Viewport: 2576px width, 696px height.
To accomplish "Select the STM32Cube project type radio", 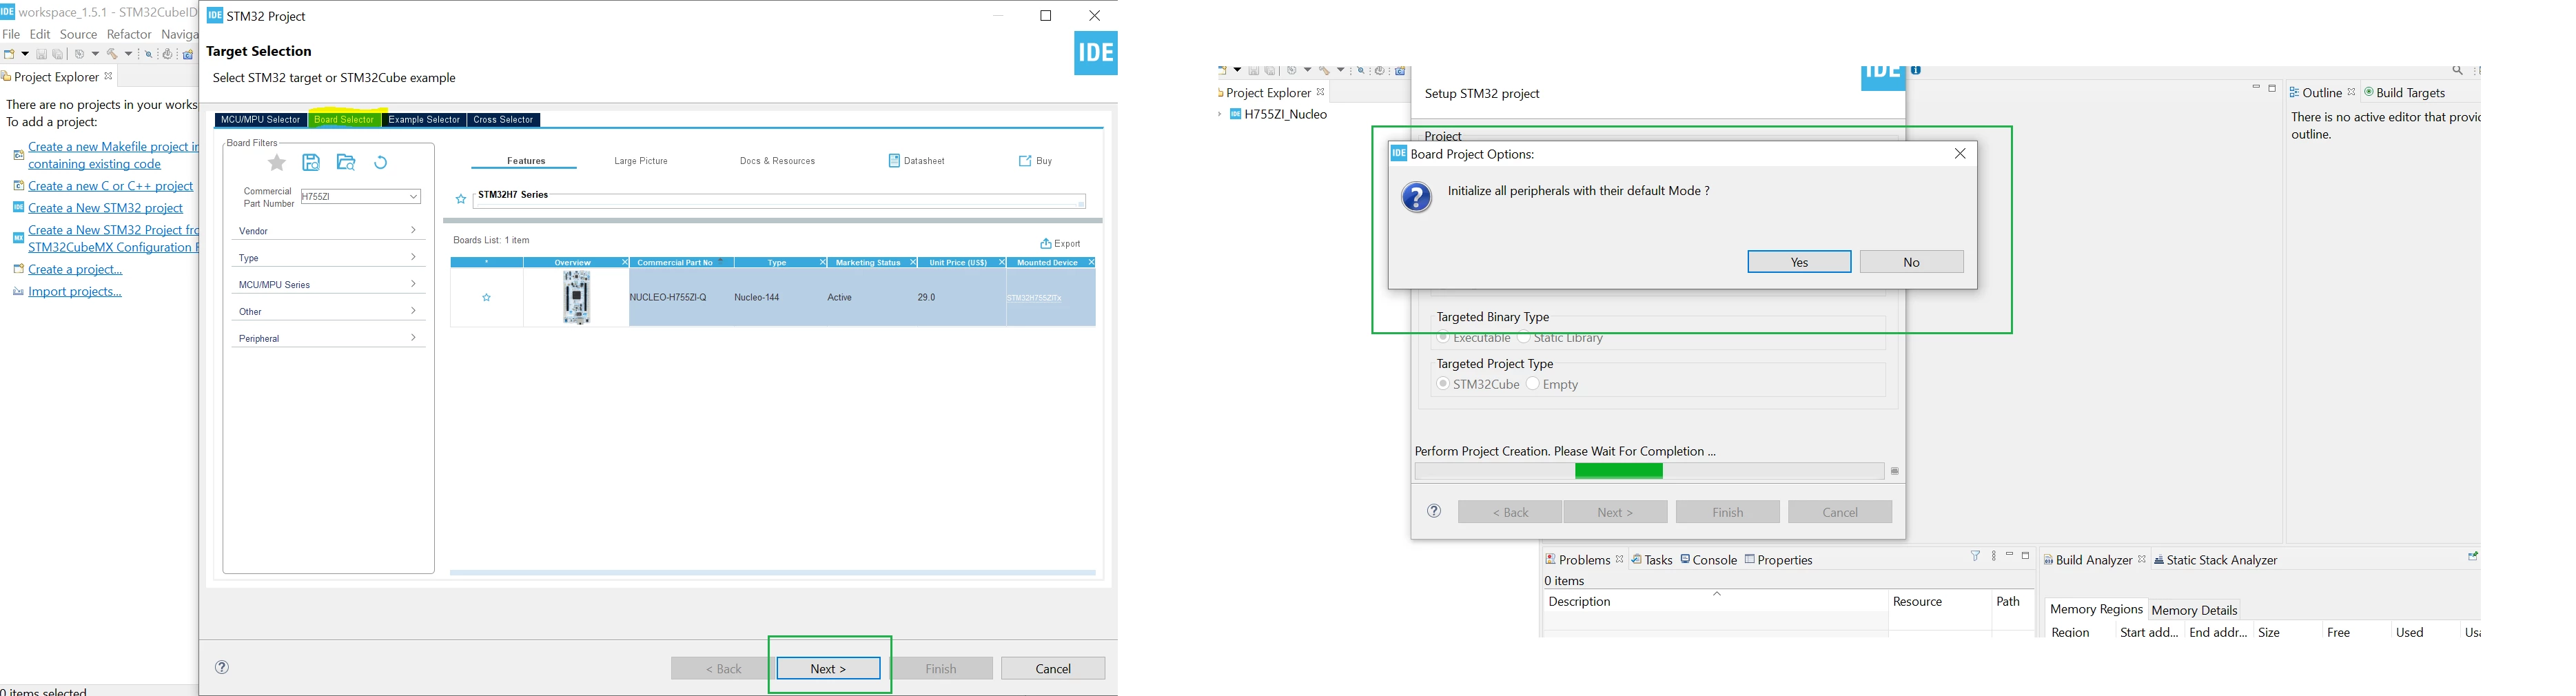I will click(x=1443, y=384).
